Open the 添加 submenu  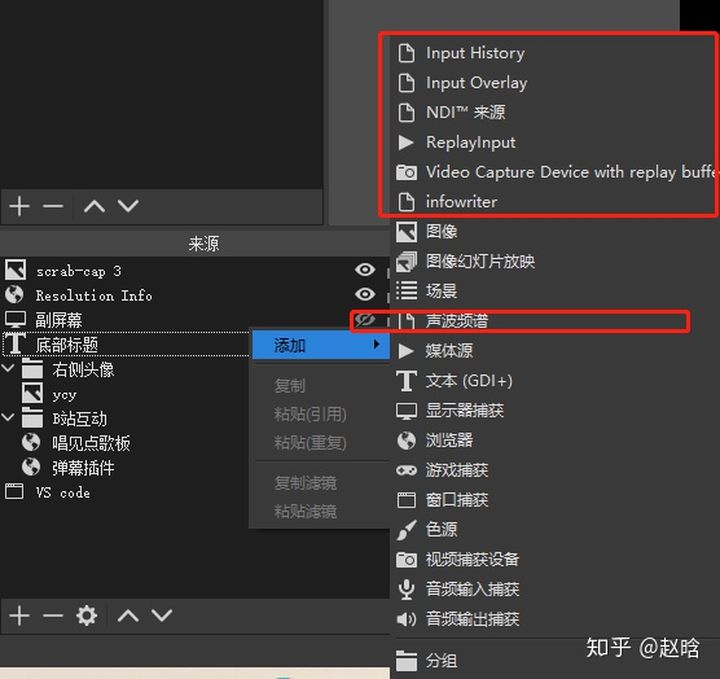click(321, 345)
